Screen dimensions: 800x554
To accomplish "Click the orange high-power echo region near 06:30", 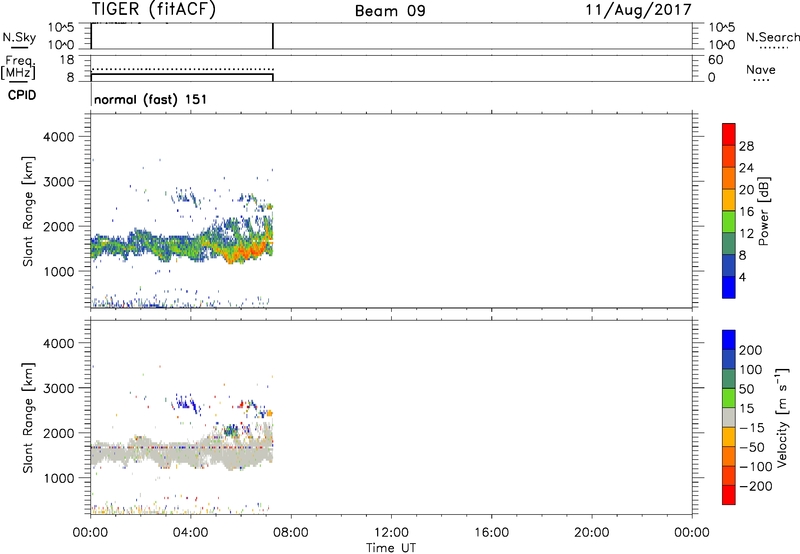I will tap(250, 251).
